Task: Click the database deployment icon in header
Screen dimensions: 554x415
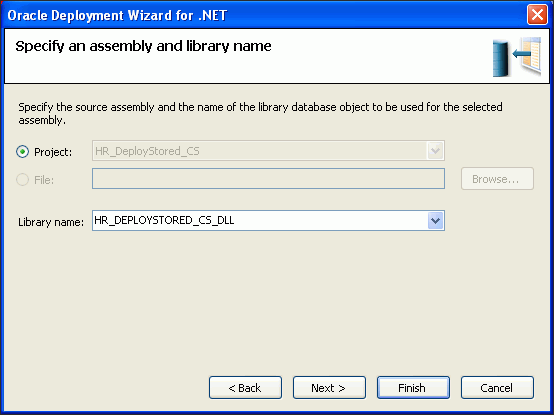Action: [517, 57]
